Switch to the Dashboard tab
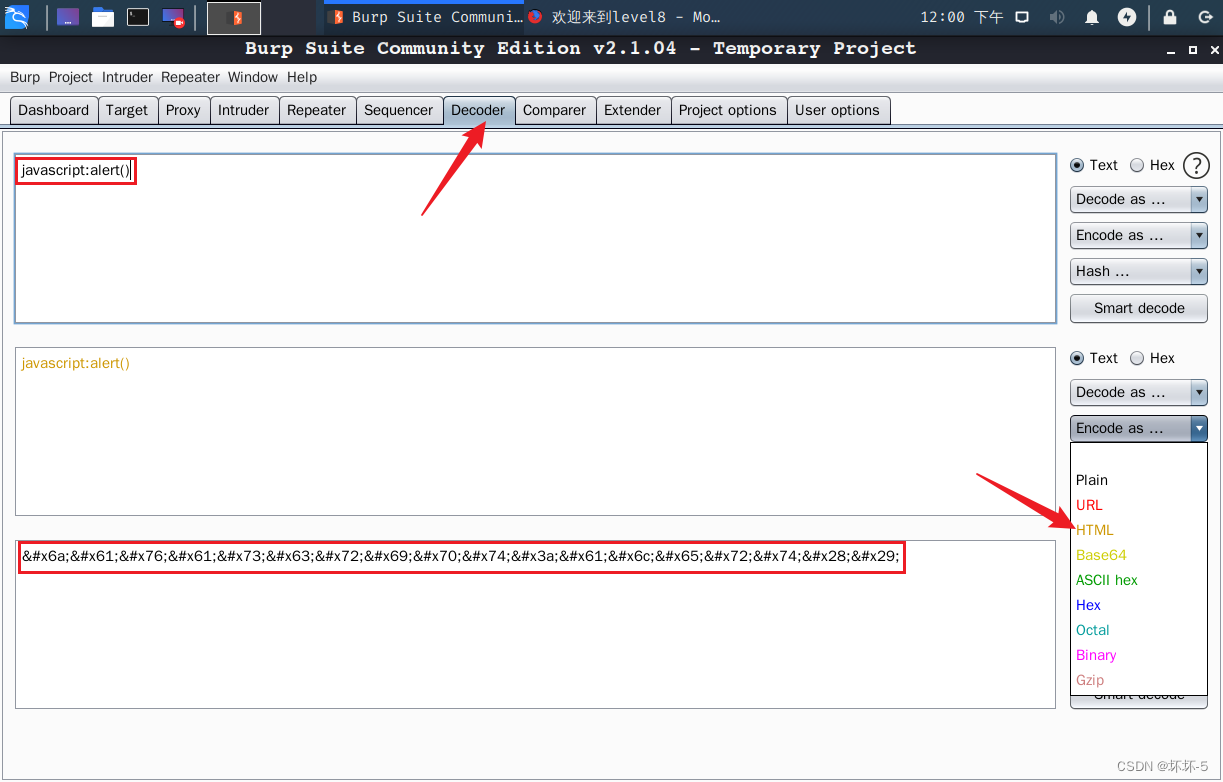 click(54, 110)
